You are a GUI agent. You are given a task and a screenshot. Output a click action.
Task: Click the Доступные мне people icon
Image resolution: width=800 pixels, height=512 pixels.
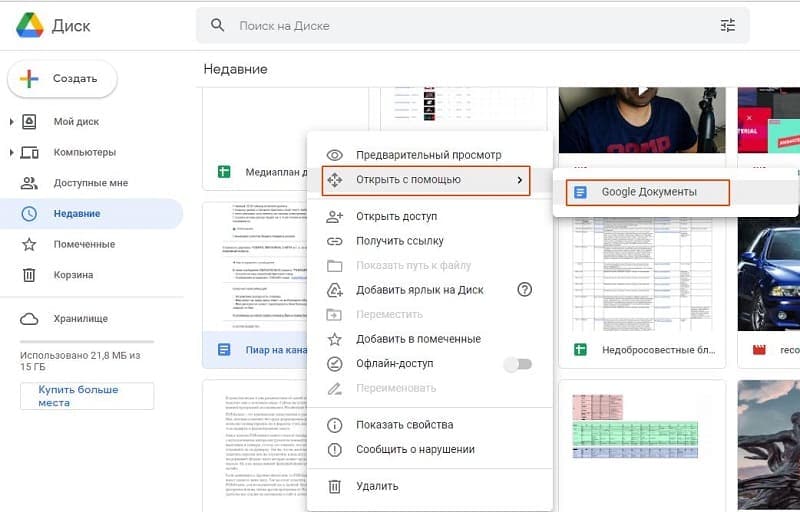click(29, 183)
